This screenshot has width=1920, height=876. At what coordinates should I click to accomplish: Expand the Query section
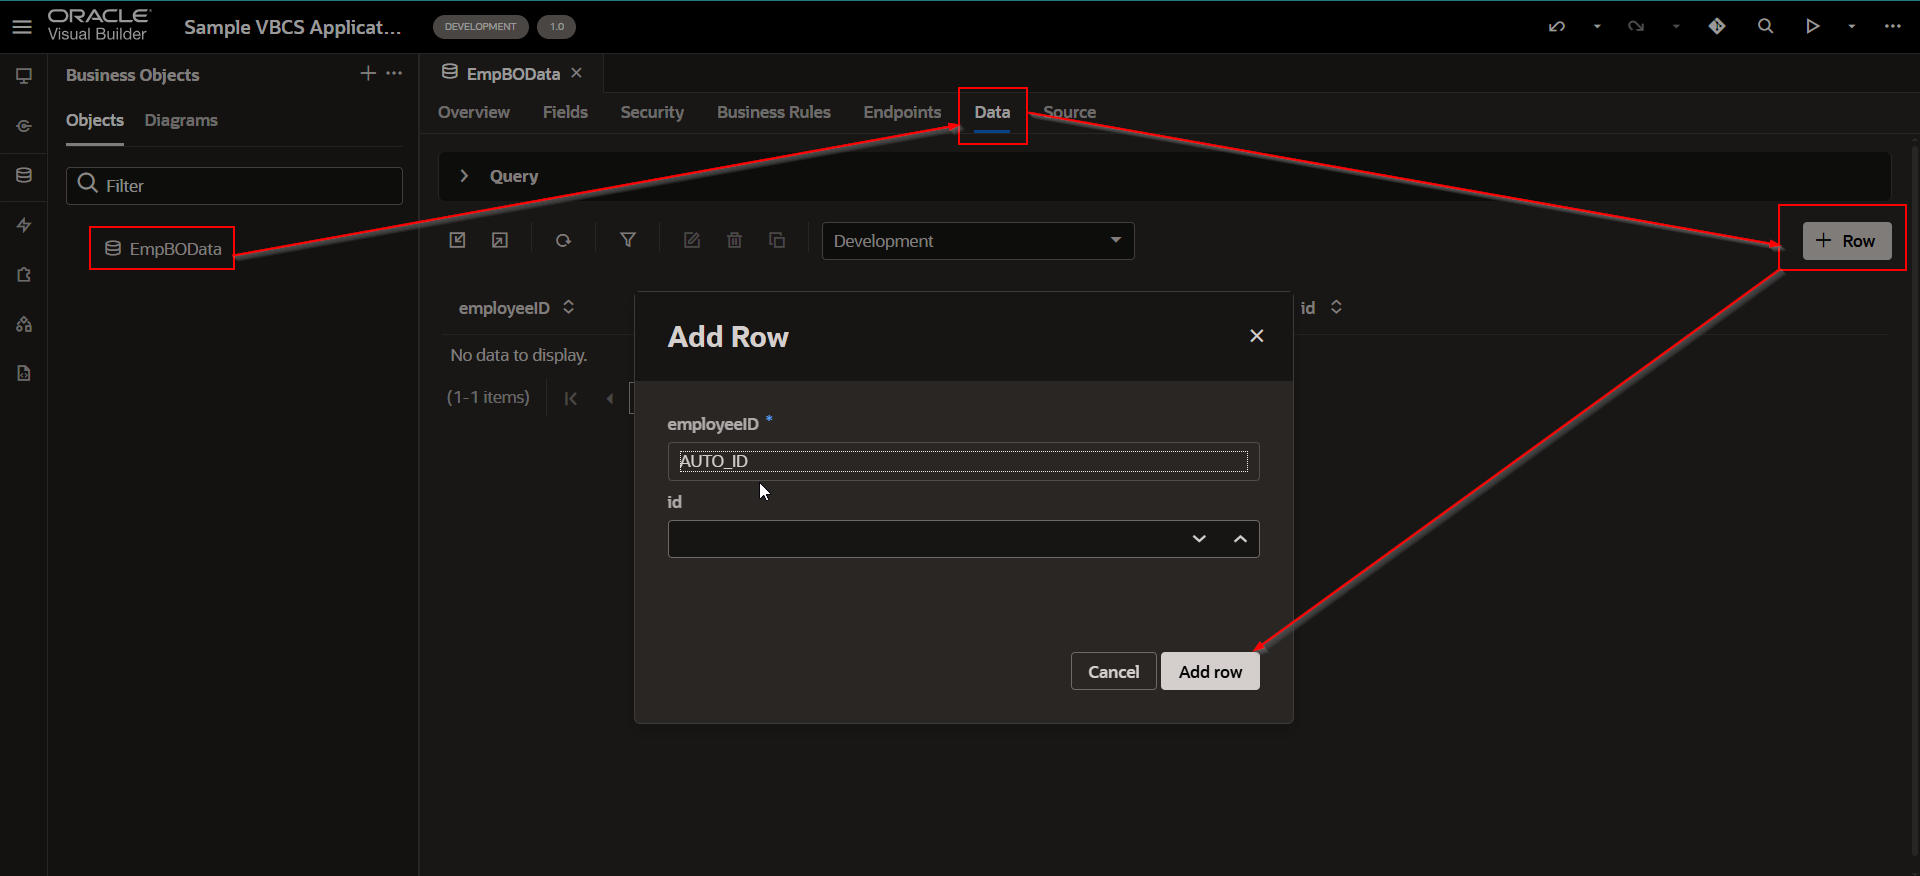464,176
